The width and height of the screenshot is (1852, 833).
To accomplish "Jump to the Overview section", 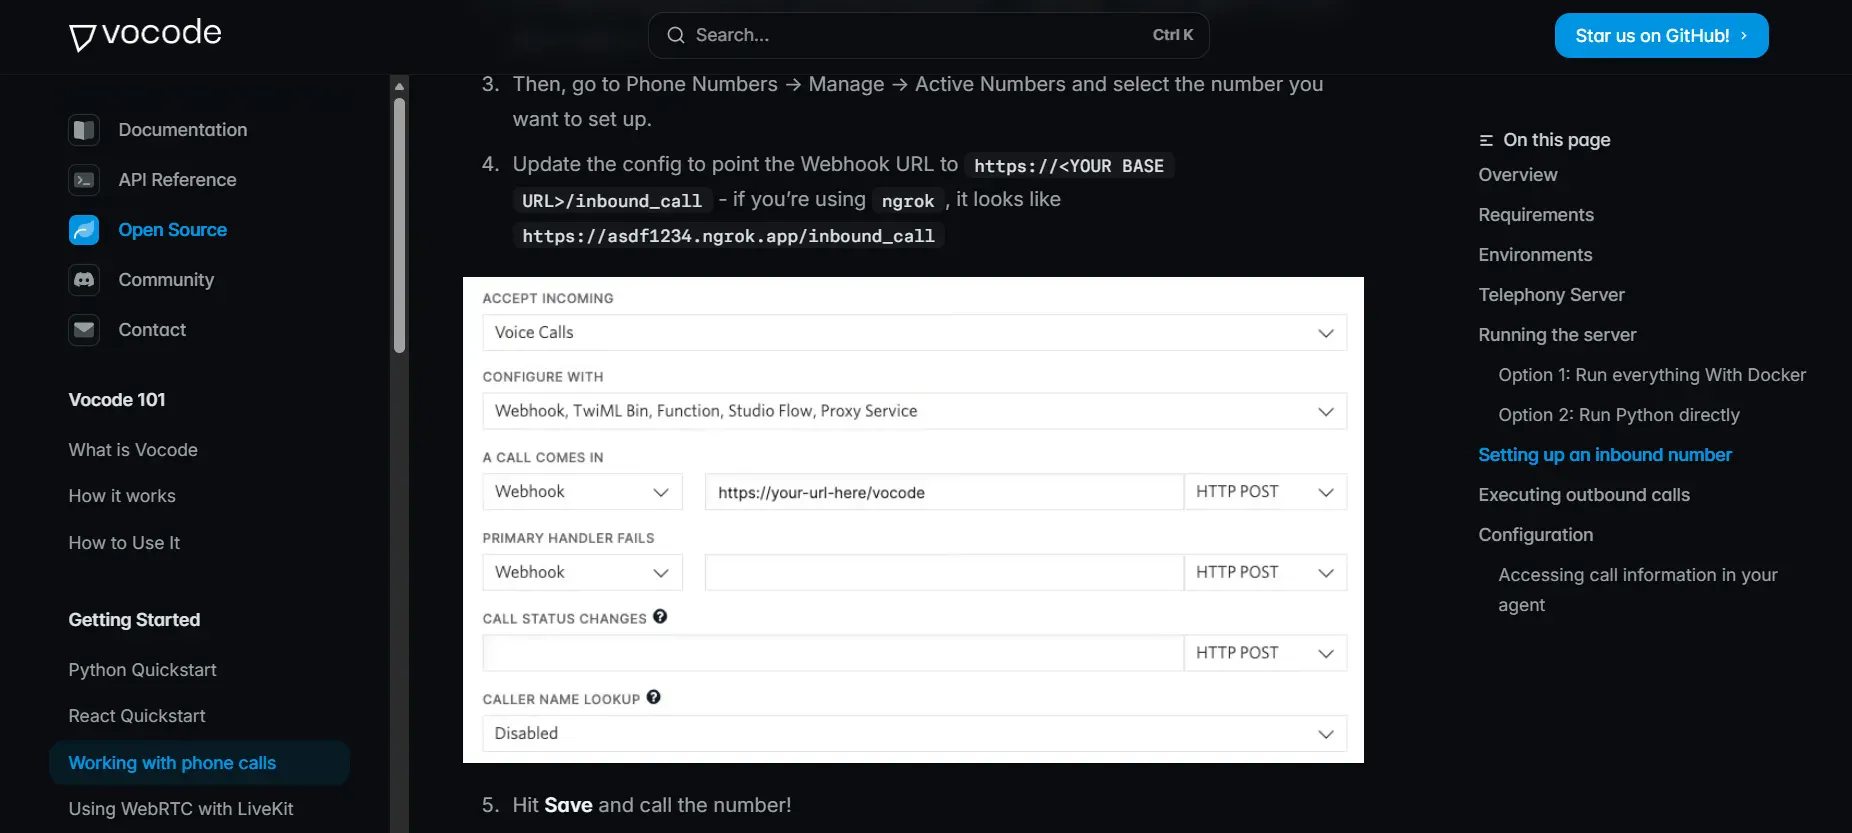I will pyautogui.click(x=1518, y=175).
